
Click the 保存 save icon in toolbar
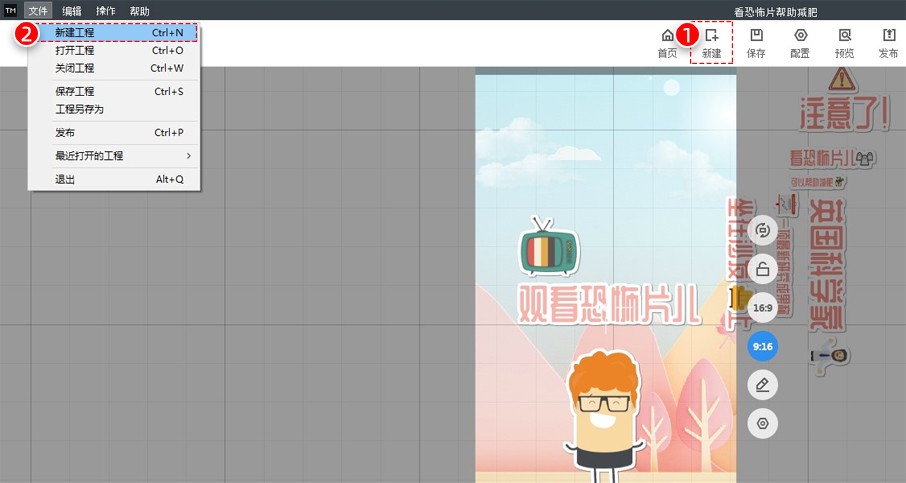[x=756, y=42]
